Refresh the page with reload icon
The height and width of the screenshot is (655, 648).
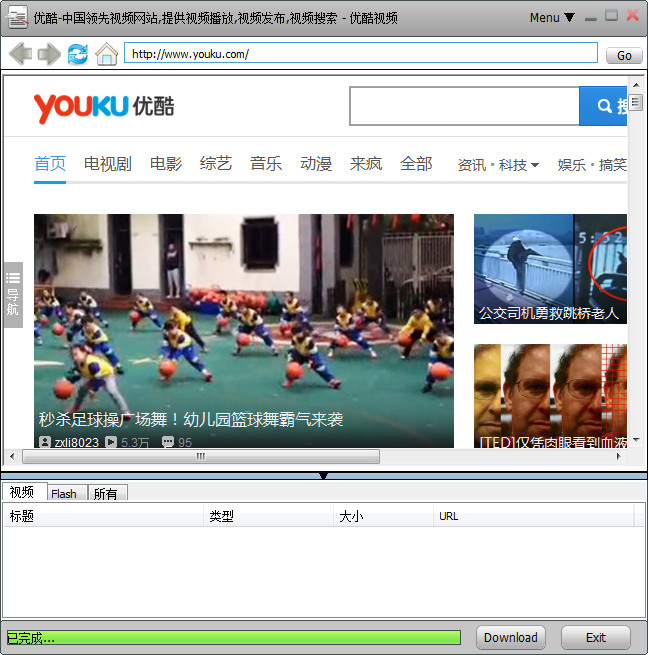77,54
